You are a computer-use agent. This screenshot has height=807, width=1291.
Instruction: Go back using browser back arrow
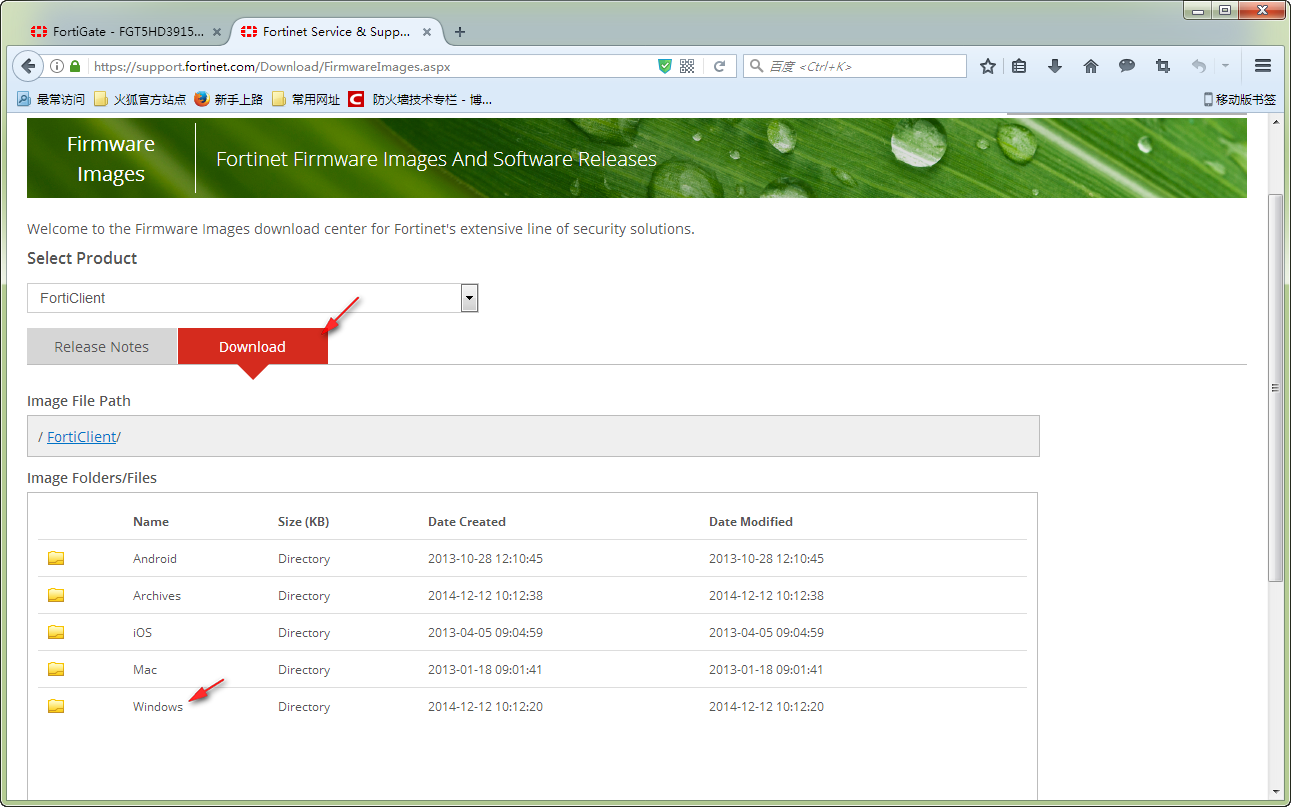coord(28,66)
